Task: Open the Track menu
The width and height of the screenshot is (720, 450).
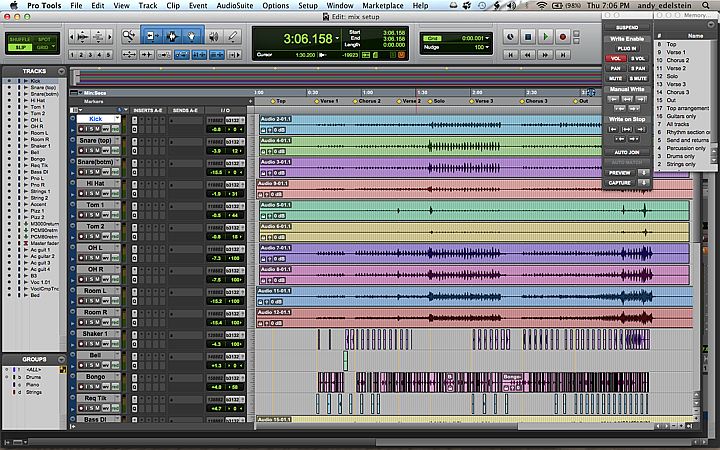Action: pyautogui.click(x=148, y=6)
